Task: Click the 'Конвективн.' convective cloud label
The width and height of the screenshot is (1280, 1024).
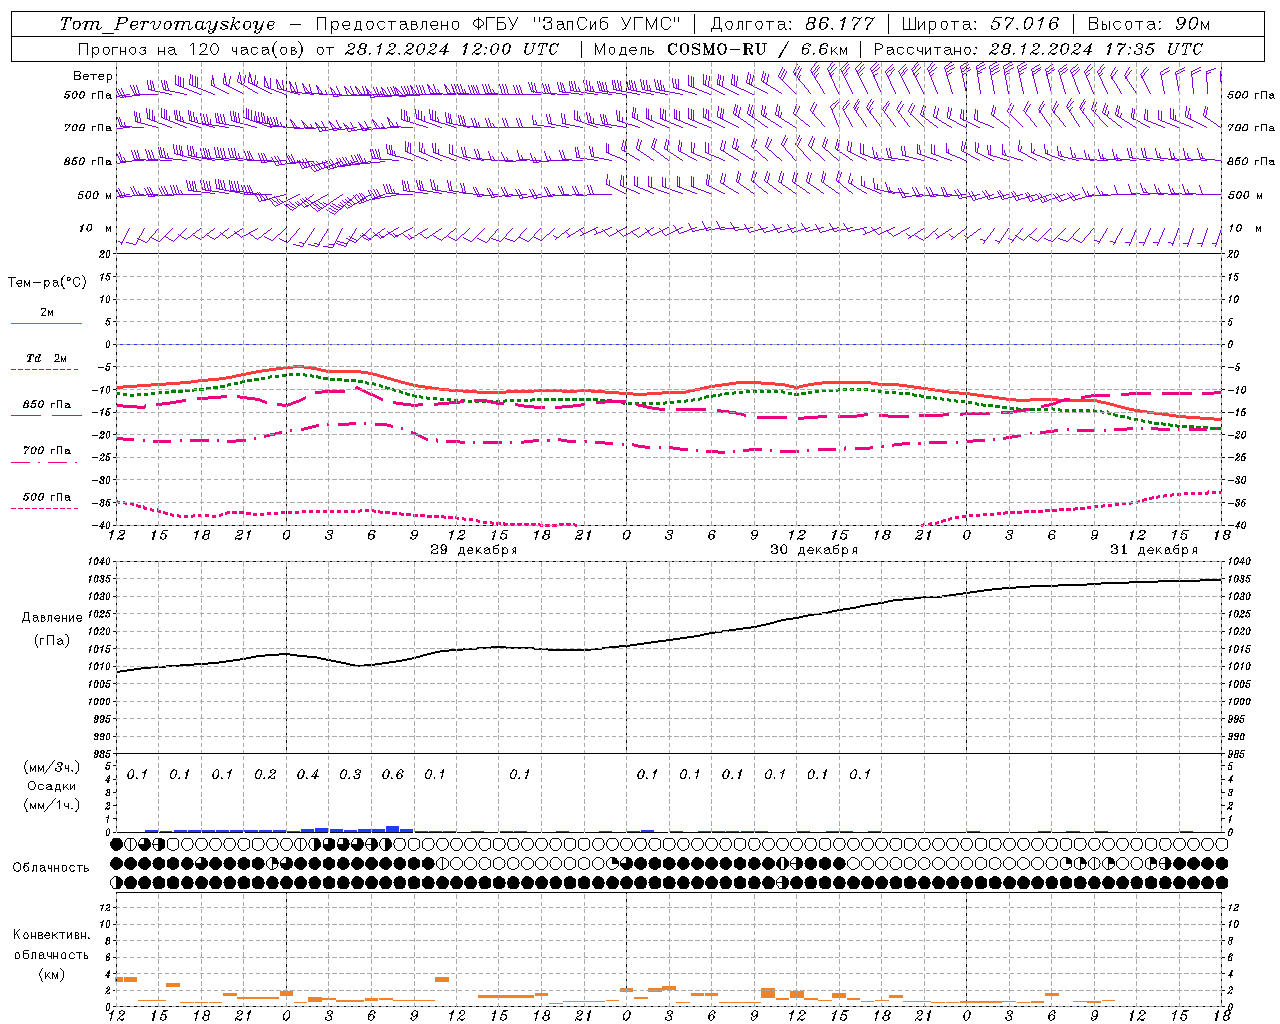Action: pos(51,935)
